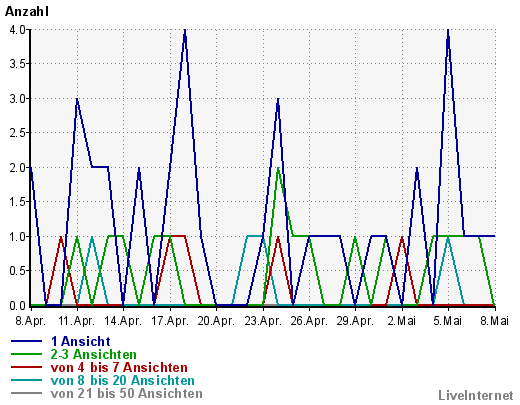Click the gray 'von 21 bis 50 Ansichten' legend line
Screen dimensions: 520x405
26,393
